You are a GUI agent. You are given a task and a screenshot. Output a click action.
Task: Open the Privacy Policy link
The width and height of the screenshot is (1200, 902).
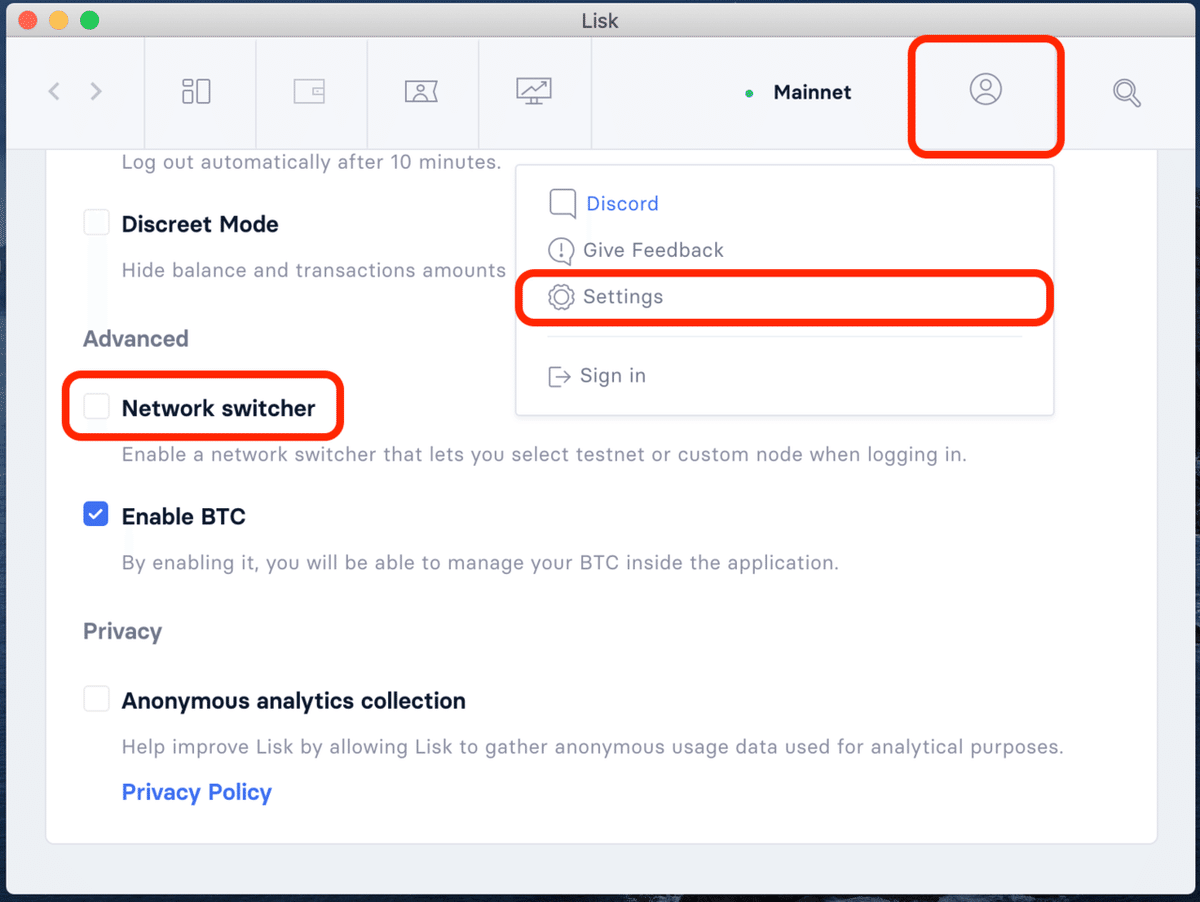196,792
